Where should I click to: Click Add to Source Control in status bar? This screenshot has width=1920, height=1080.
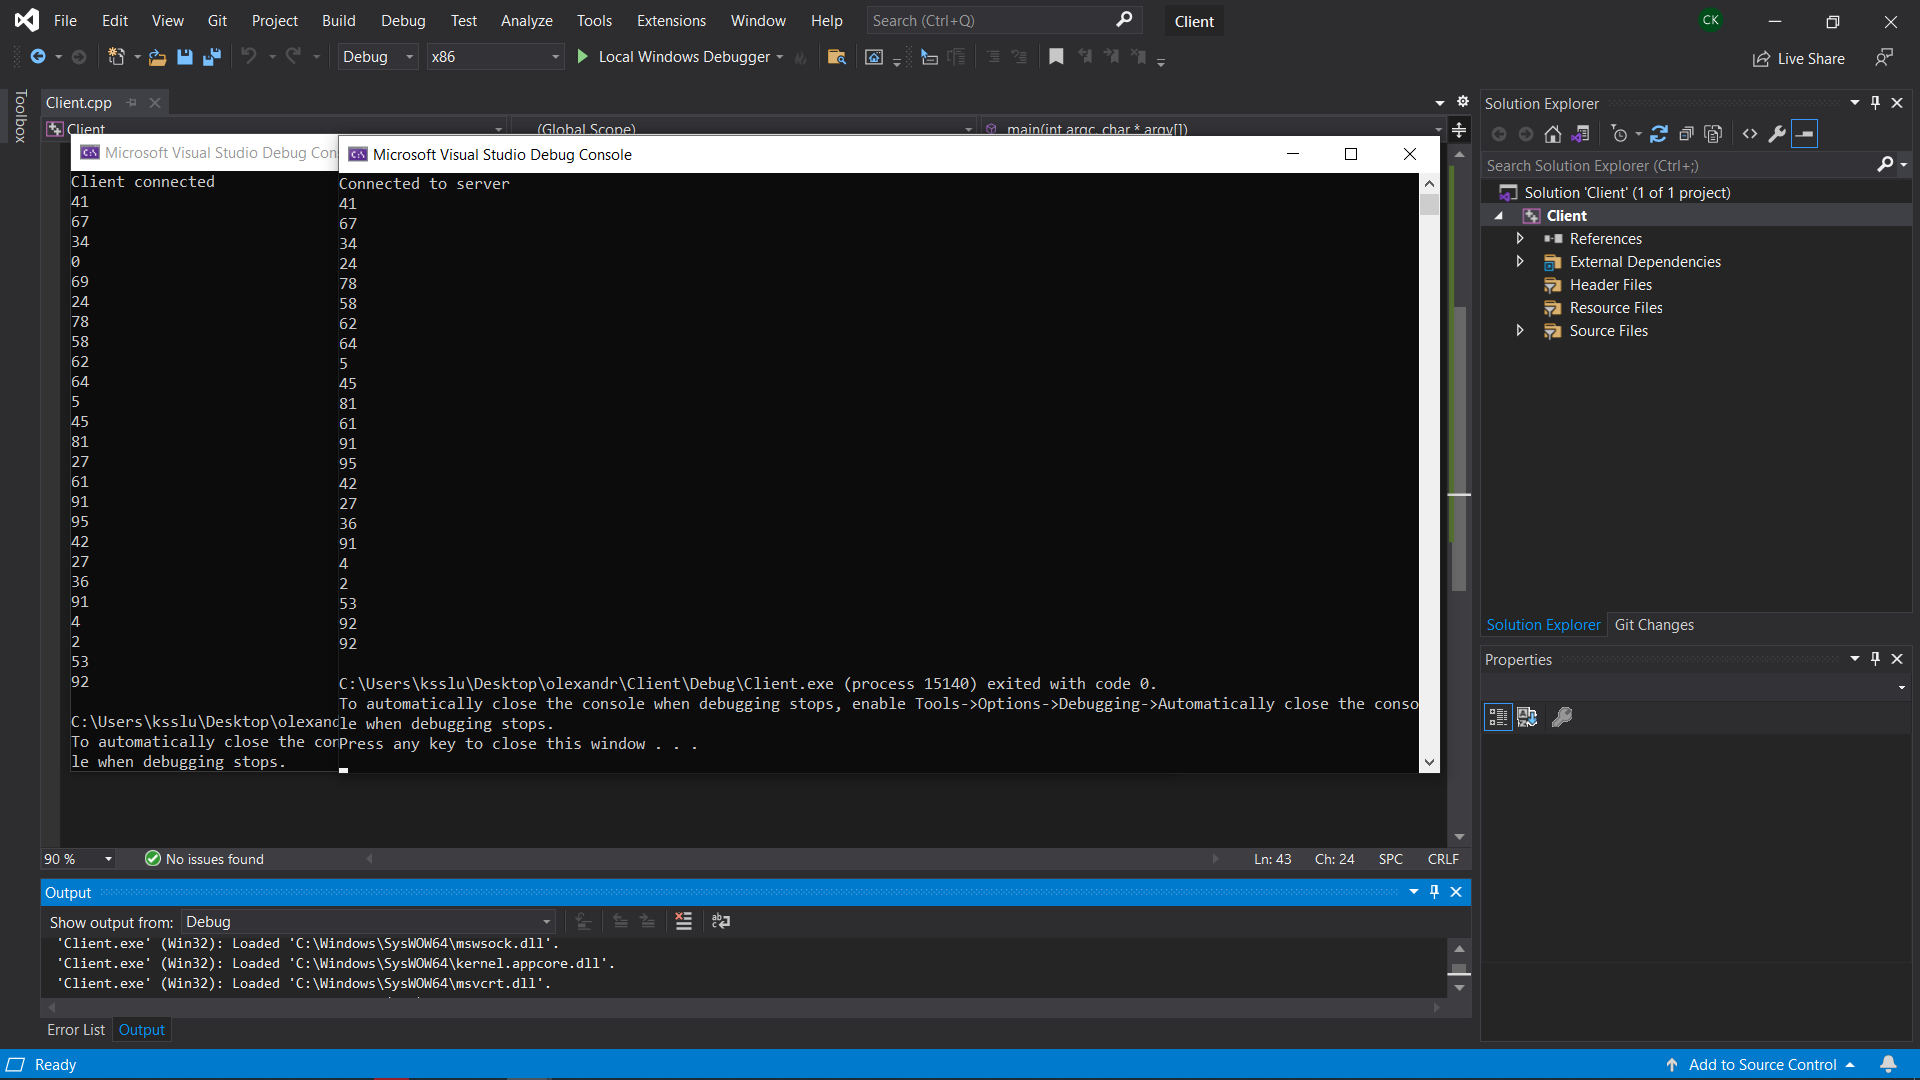tap(1762, 1064)
